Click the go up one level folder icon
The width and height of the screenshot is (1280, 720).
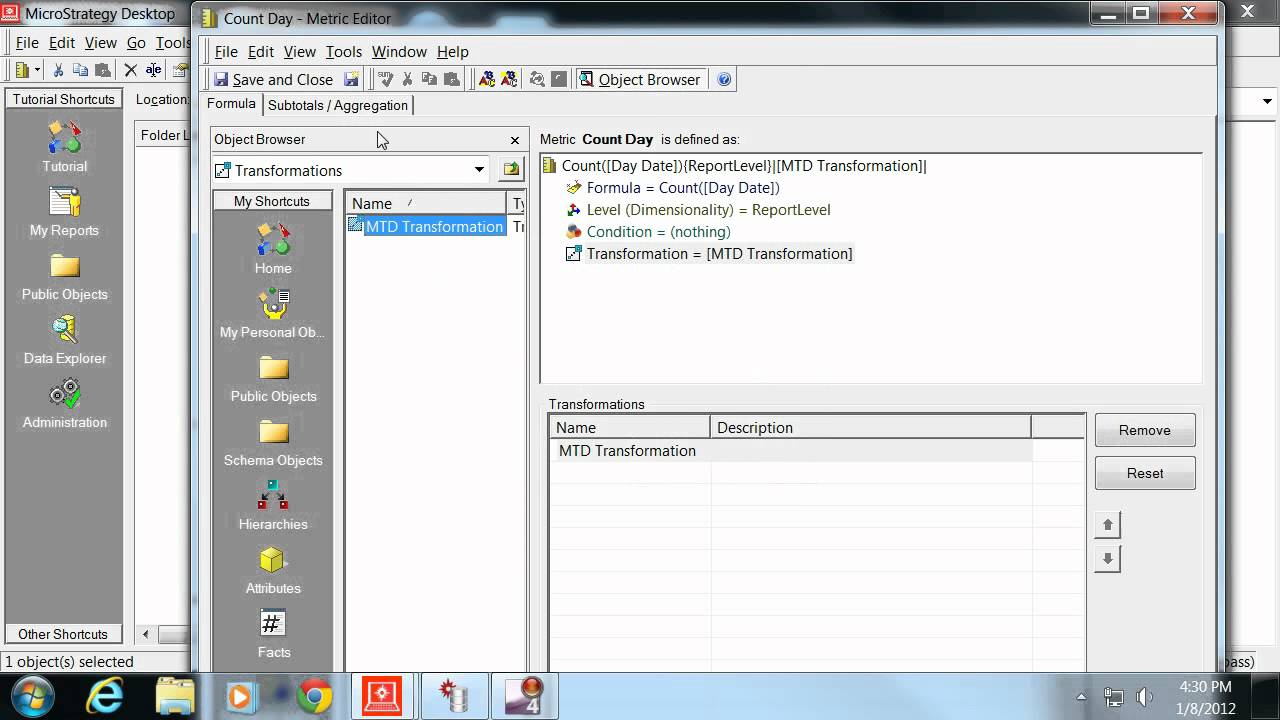click(x=511, y=170)
